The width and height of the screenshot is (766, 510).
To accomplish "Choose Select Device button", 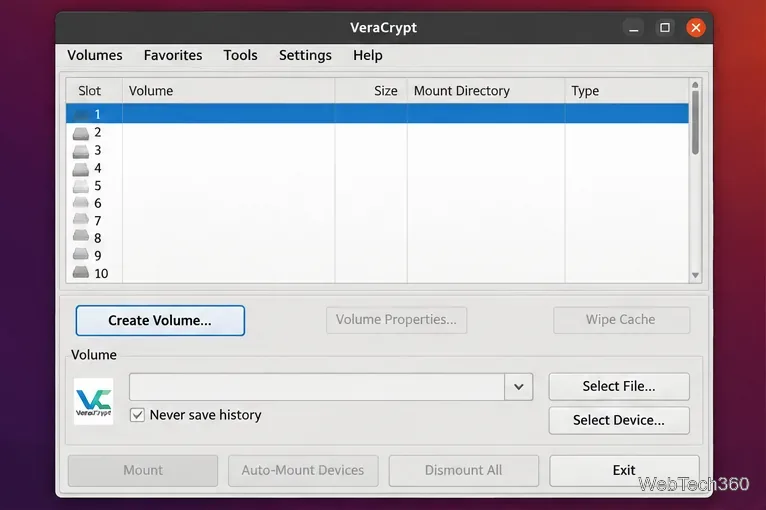I will click(x=619, y=420).
